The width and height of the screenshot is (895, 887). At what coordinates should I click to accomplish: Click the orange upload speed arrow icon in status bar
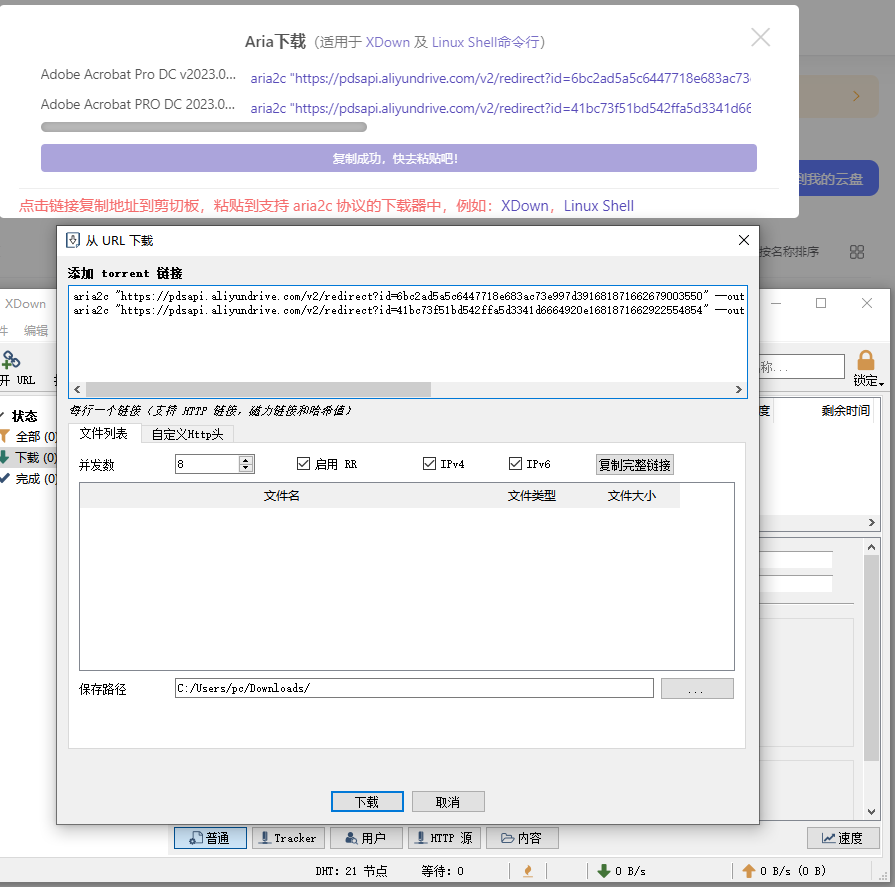tap(748, 871)
